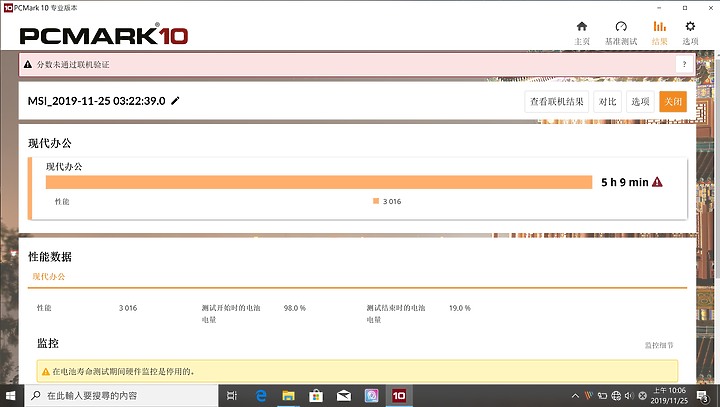Click the PCMark 10 logo
720x407 pixels.
pyautogui.click(x=104, y=35)
